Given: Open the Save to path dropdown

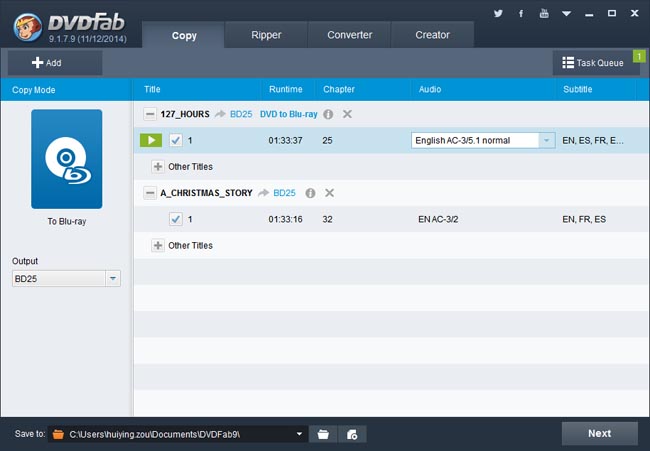Looking at the screenshot, I should (x=299, y=434).
